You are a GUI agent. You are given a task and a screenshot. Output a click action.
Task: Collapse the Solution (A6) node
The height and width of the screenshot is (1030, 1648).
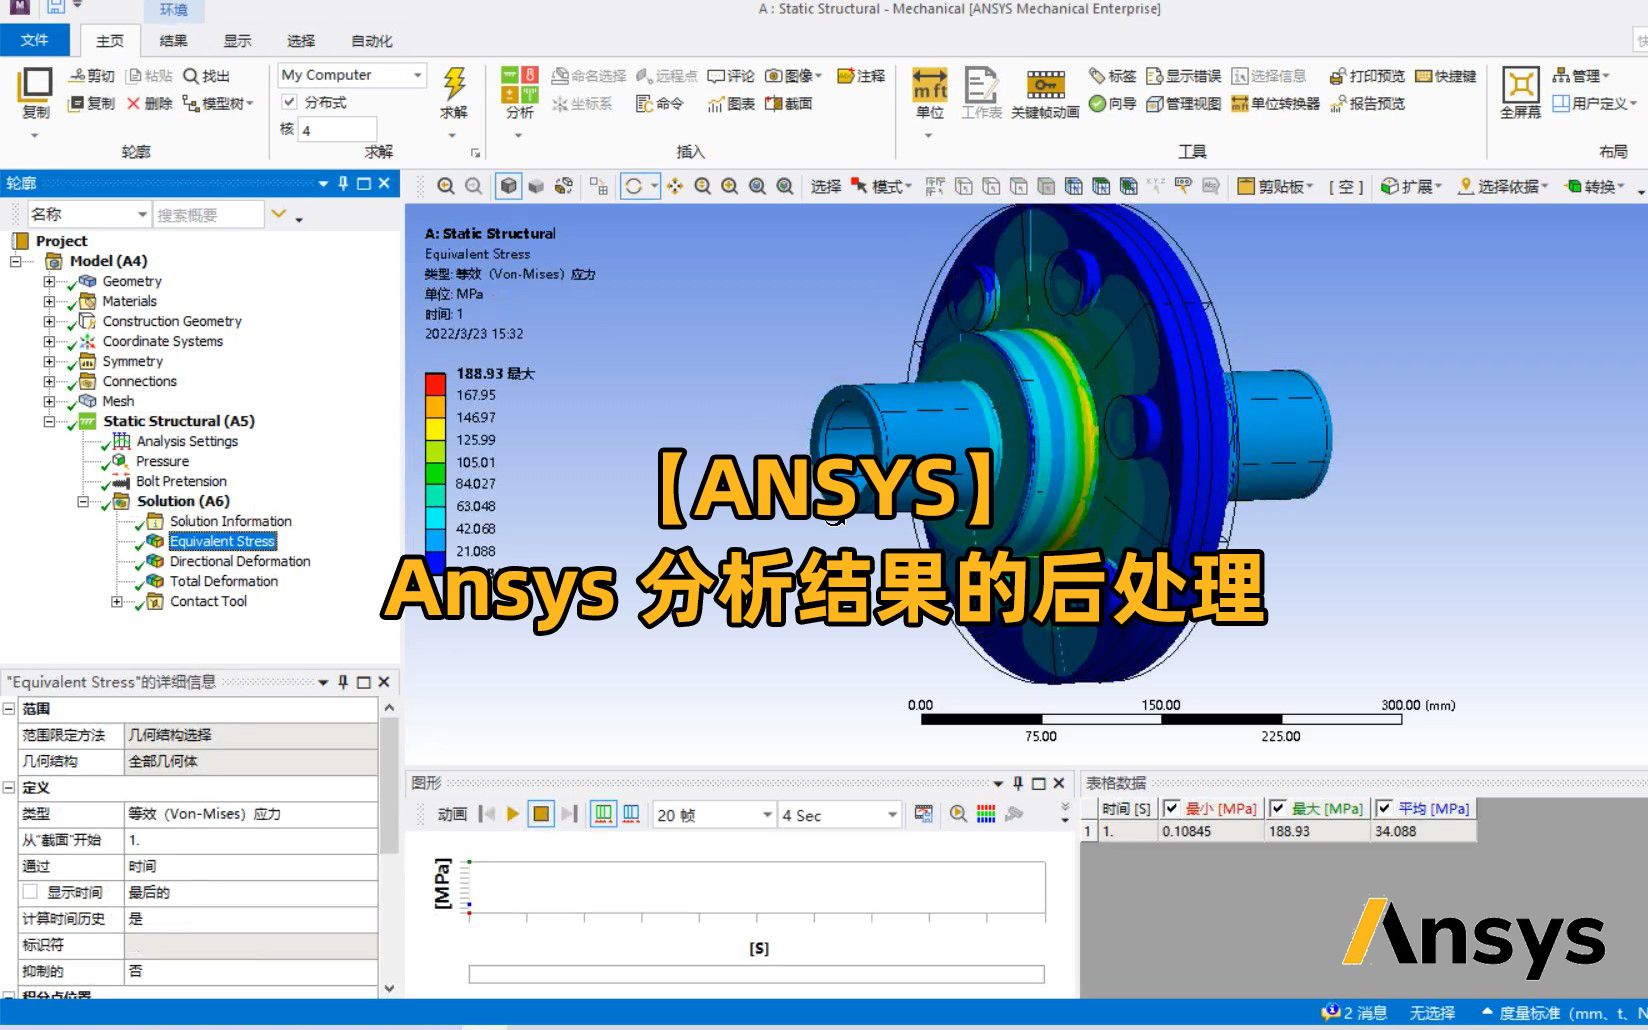83,501
